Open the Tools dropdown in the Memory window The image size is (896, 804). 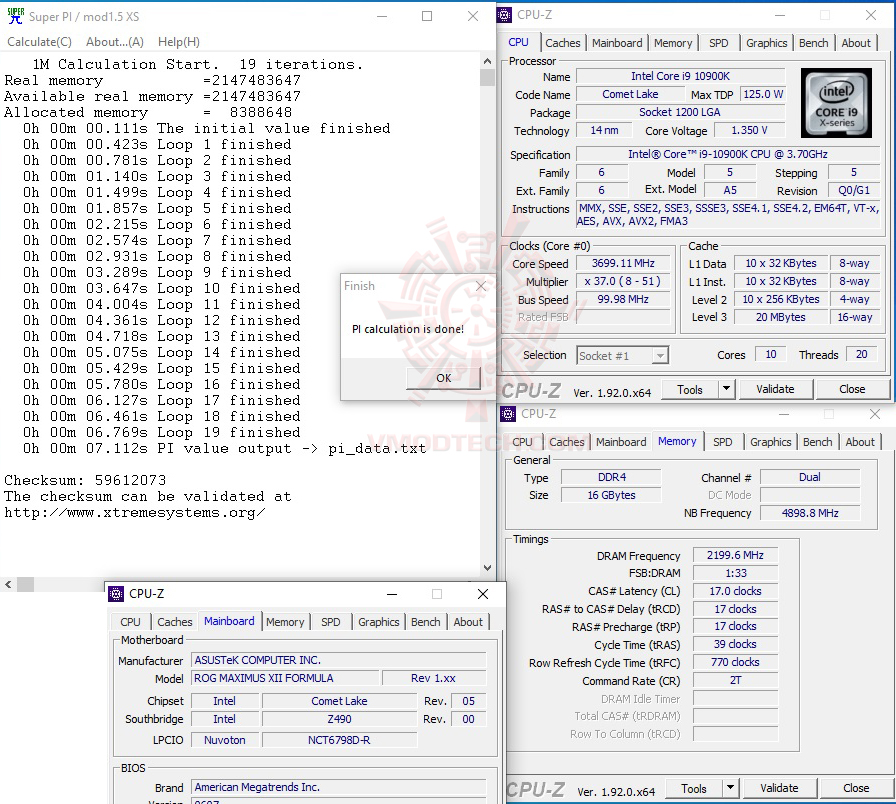pos(694,788)
